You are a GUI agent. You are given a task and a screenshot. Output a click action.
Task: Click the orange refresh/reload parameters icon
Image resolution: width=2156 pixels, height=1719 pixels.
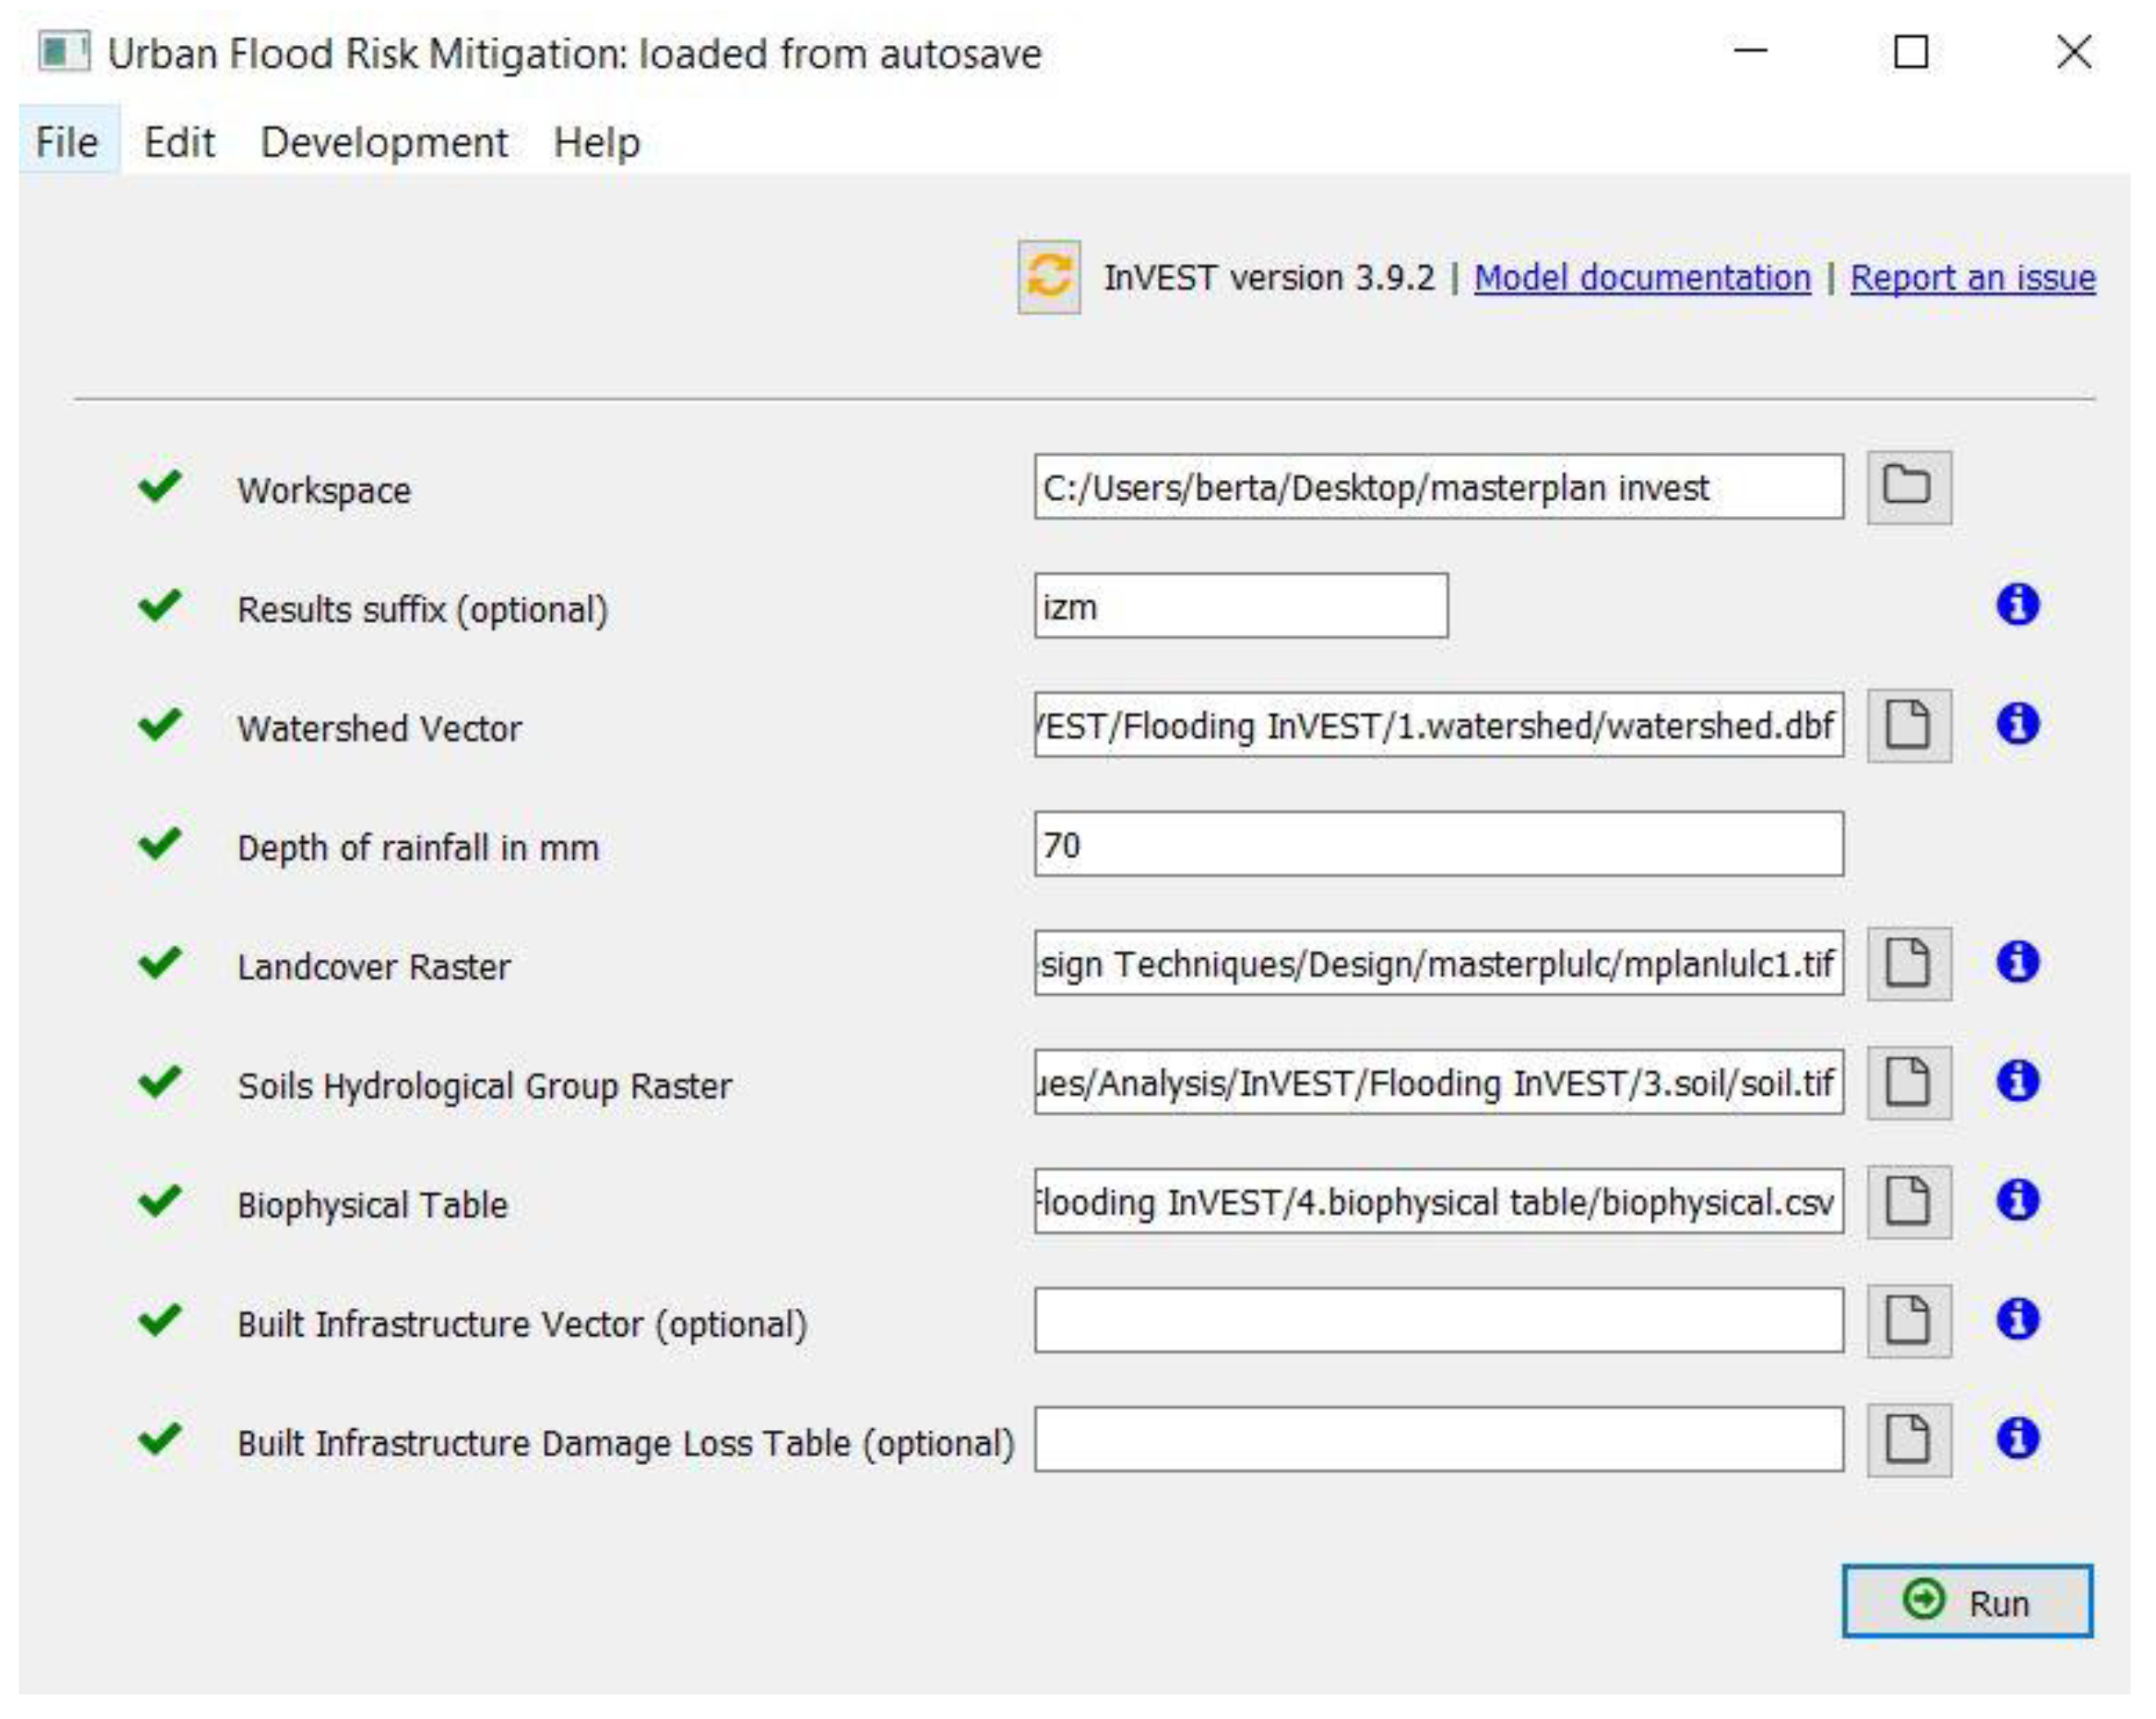pos(1048,276)
